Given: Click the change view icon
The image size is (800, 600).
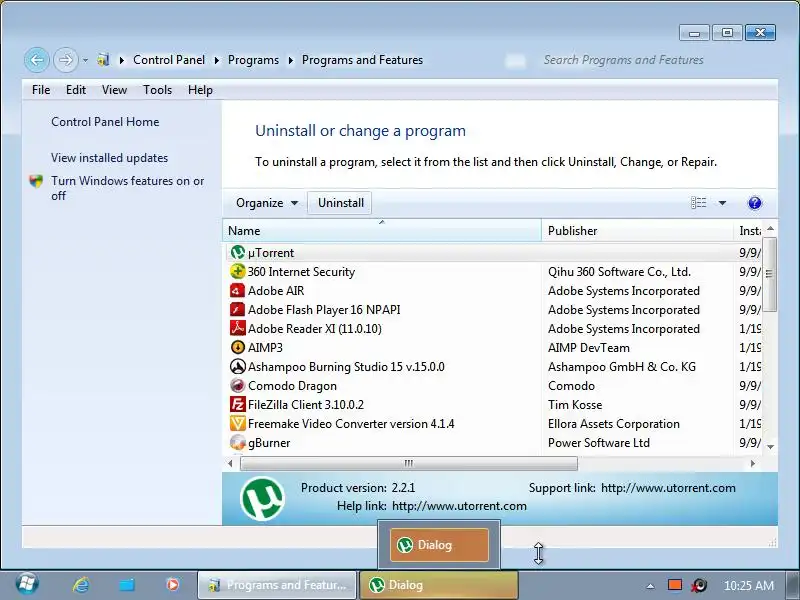Looking at the screenshot, I should point(698,203).
